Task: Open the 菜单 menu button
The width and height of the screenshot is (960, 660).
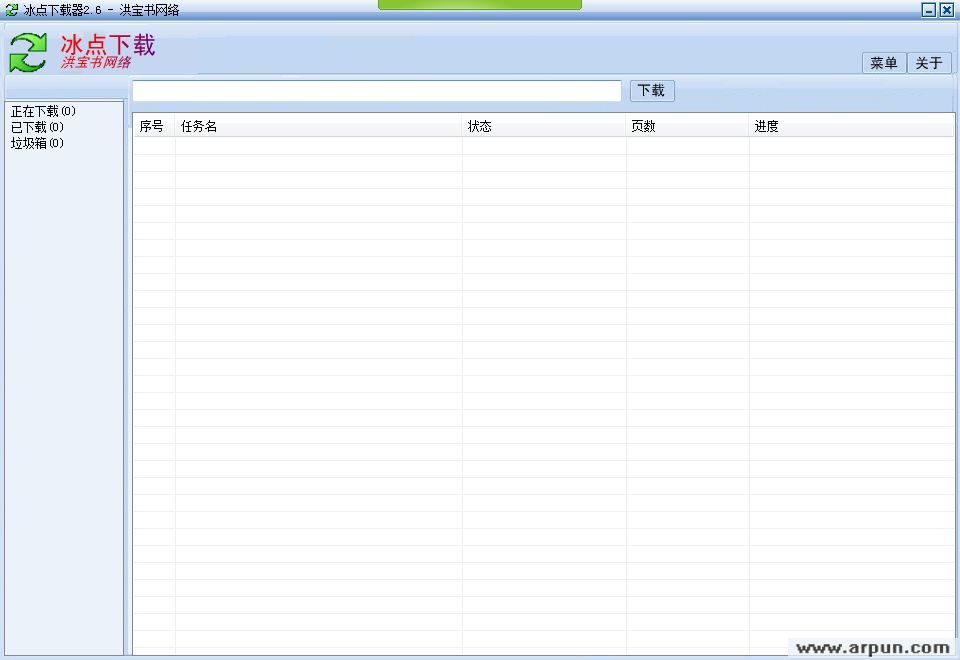Action: [884, 63]
